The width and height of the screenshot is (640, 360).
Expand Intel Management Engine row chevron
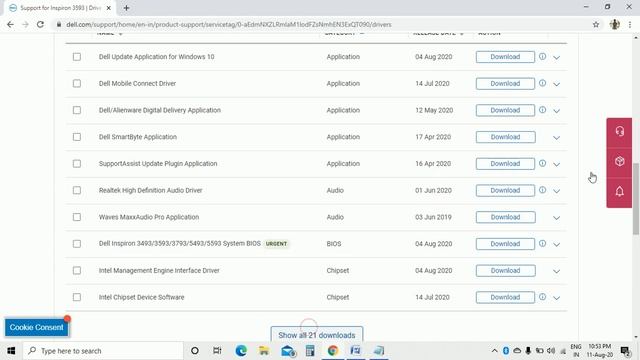pyautogui.click(x=556, y=271)
